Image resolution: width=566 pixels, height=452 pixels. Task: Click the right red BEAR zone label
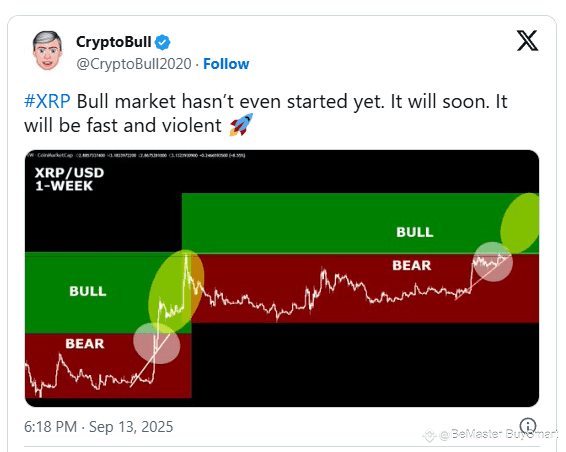(412, 265)
